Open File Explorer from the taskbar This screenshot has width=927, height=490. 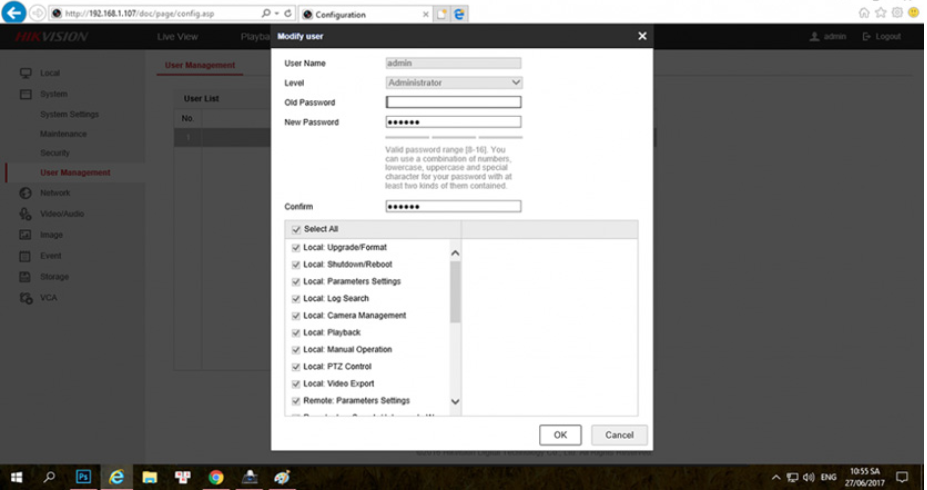point(150,477)
